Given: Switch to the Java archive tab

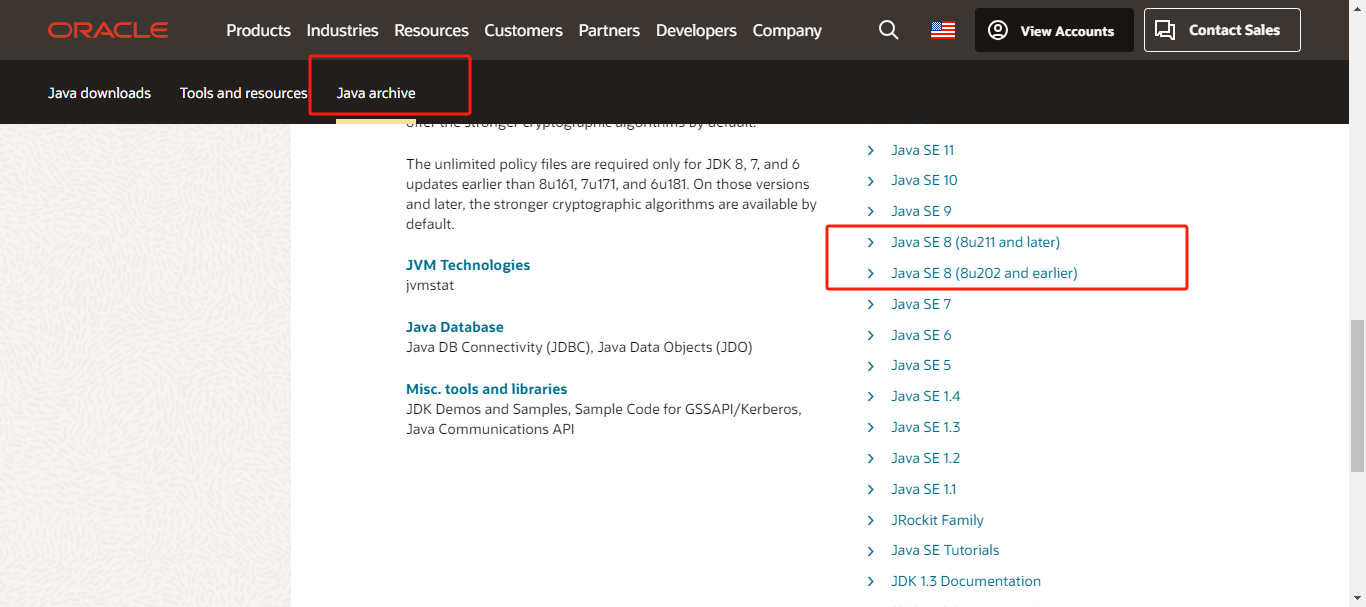Looking at the screenshot, I should pyautogui.click(x=376, y=93).
